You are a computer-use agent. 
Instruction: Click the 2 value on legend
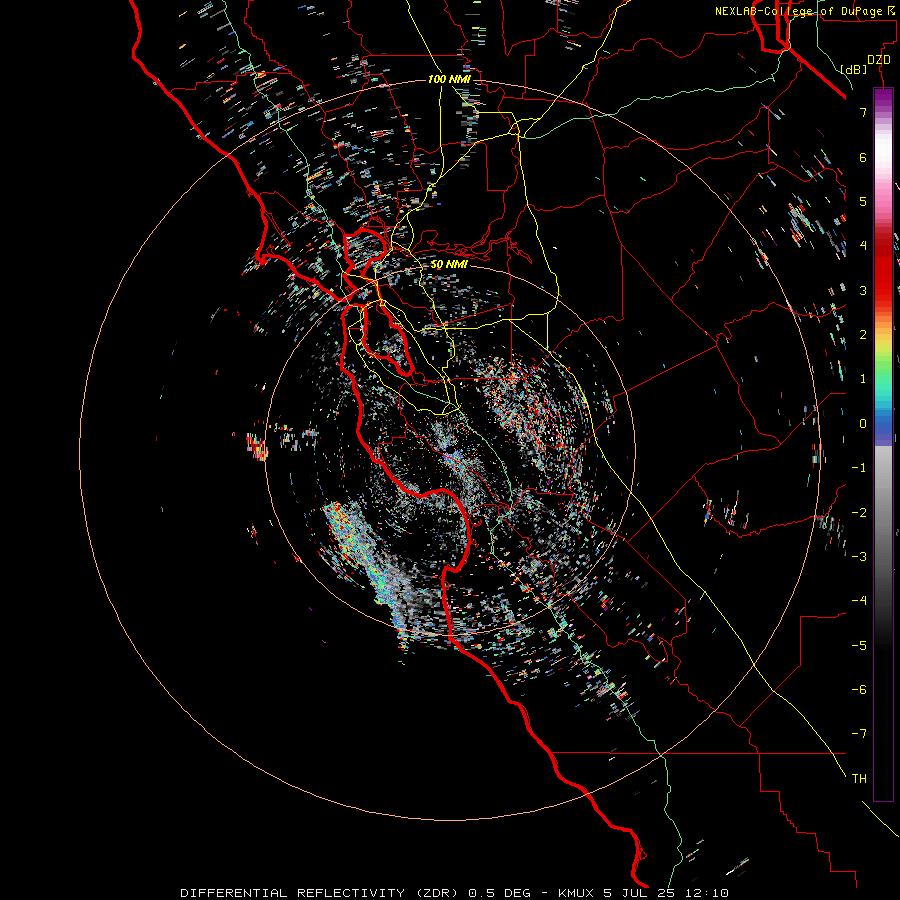tap(863, 335)
